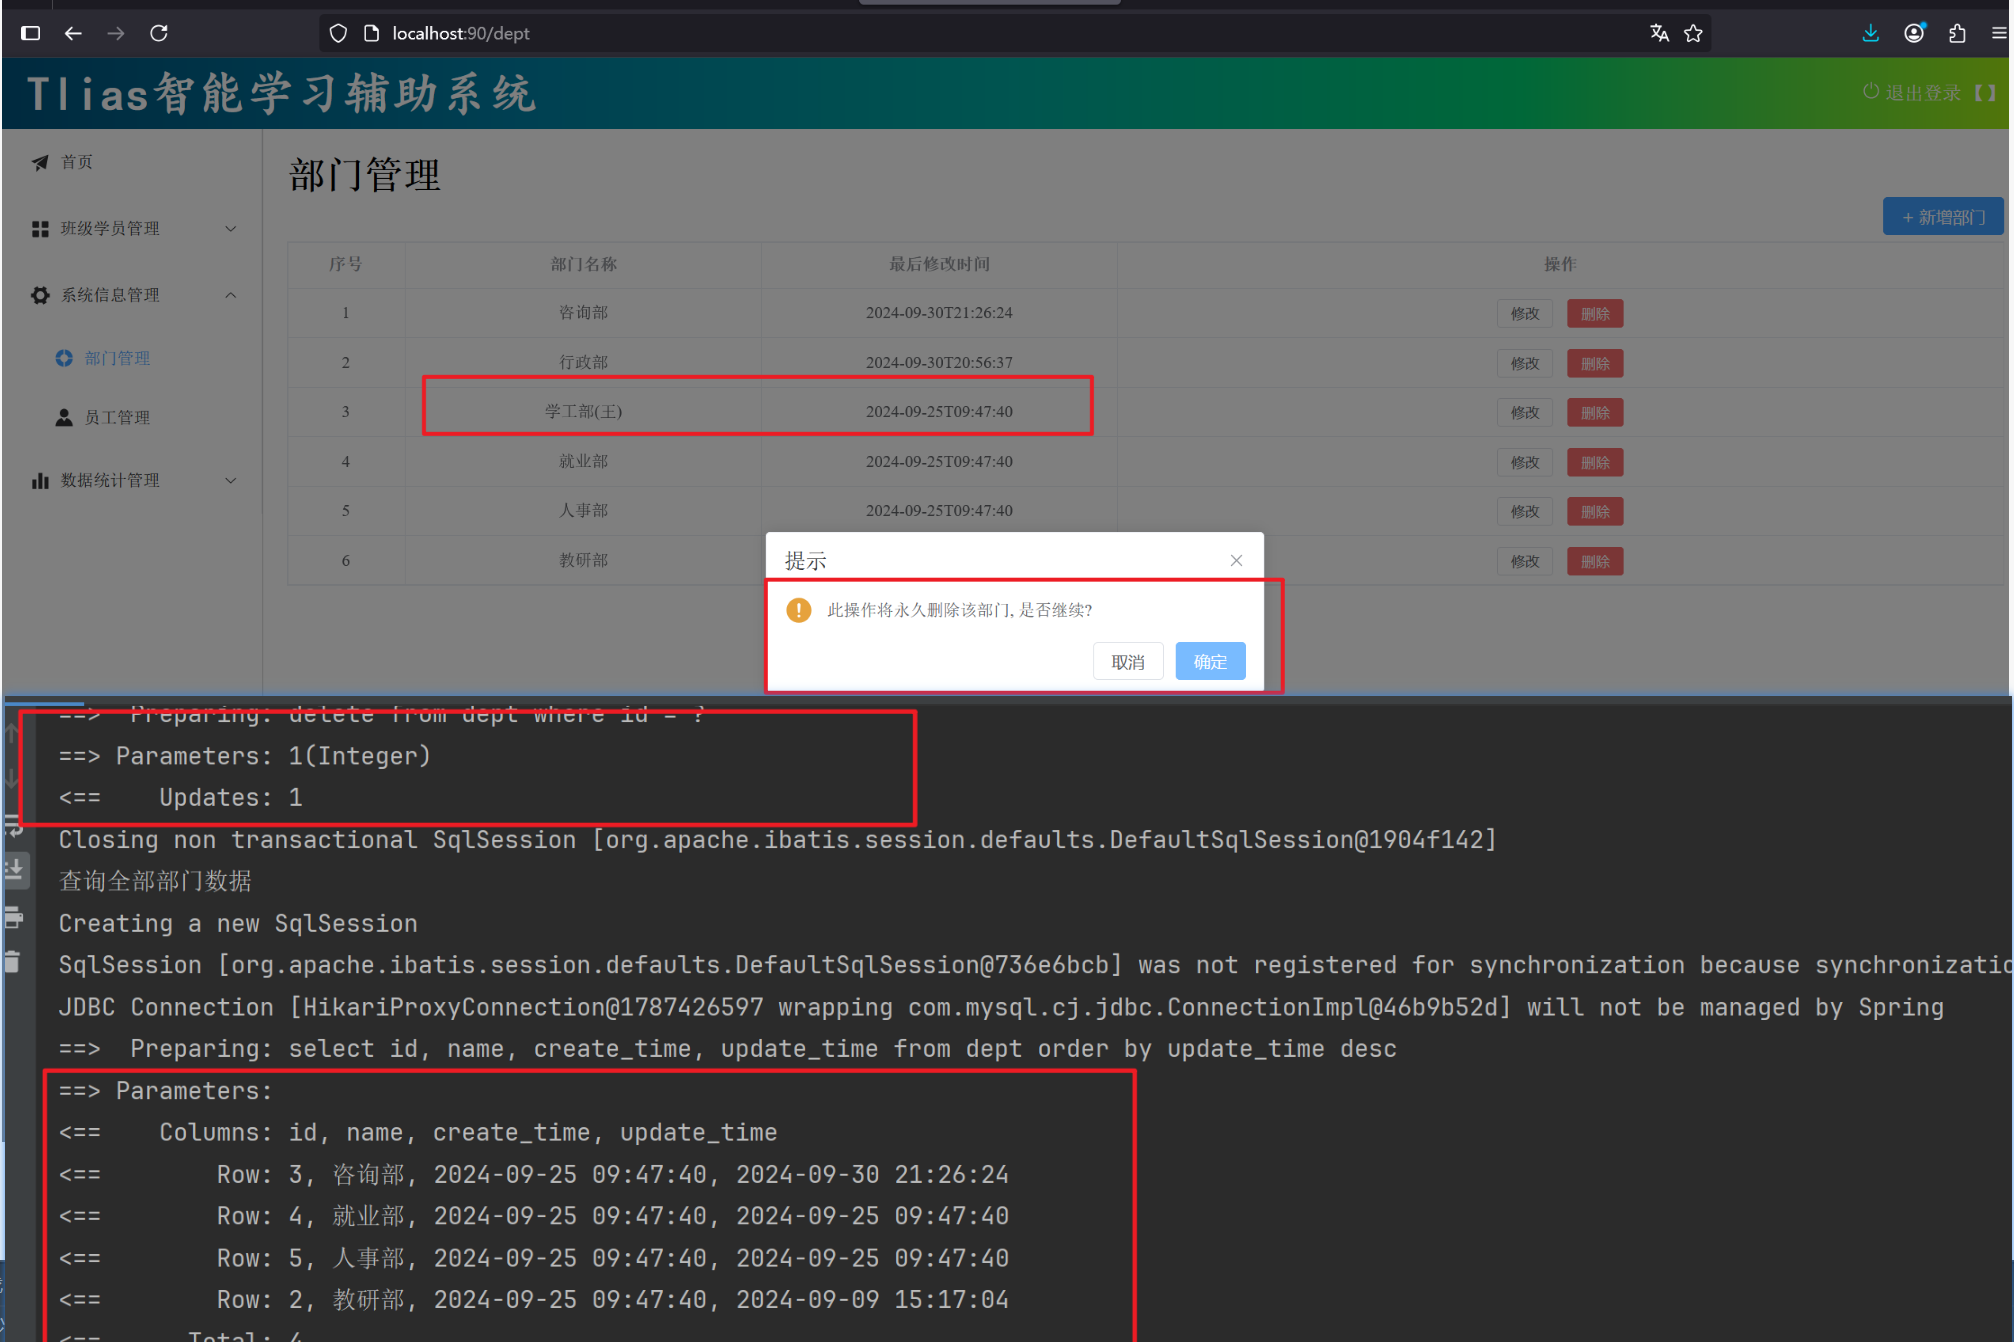This screenshot has height=1342, width=2014.
Task: Click the 新增部门 button
Action: pos(1942,217)
